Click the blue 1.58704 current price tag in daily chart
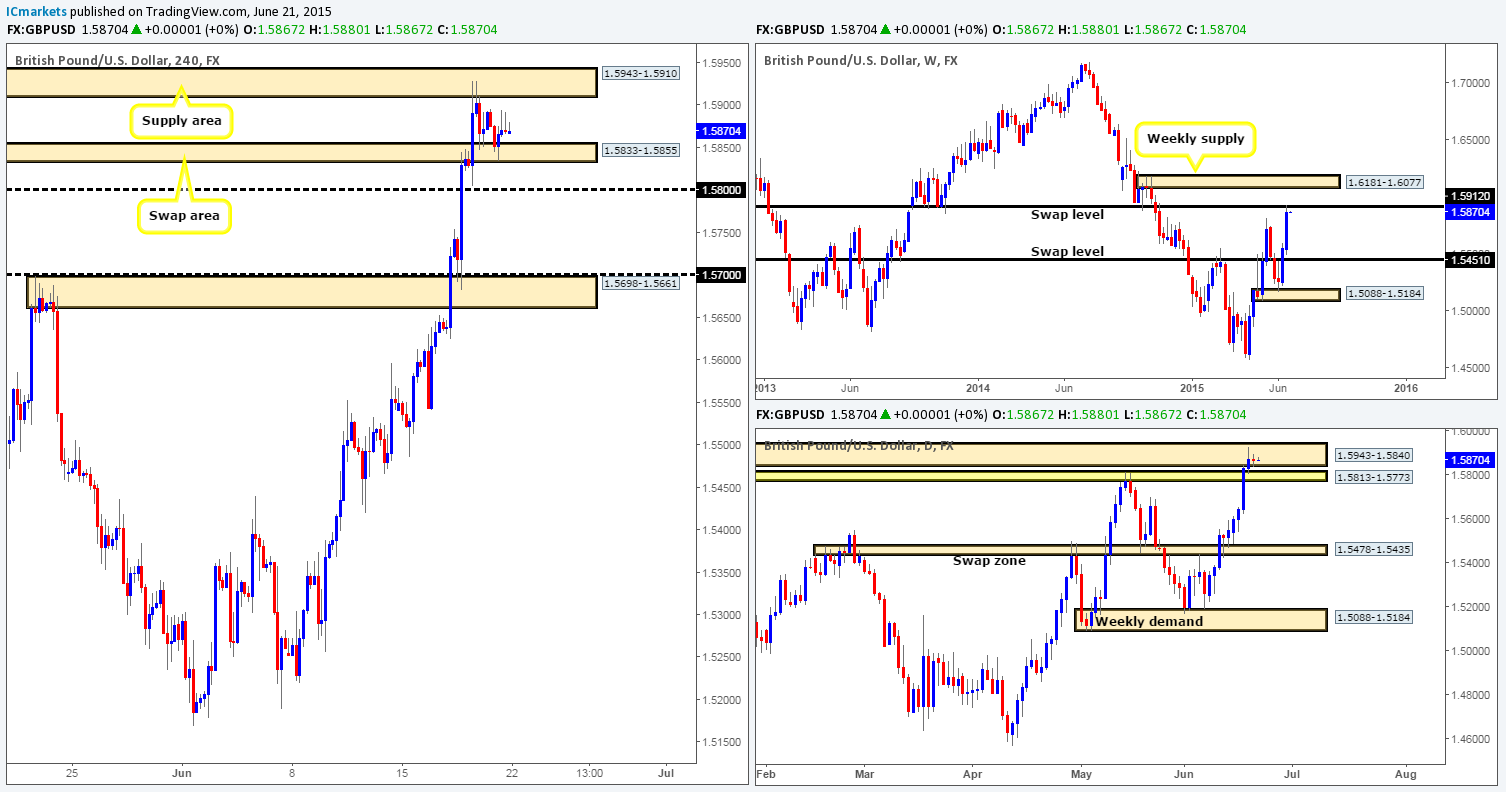 1472,460
